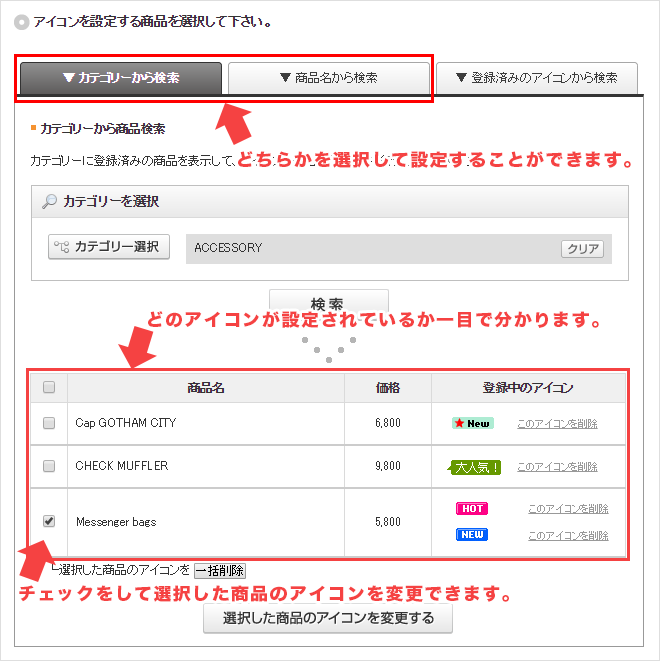Open 登録済みのアイコンから検索 tab
The width and height of the screenshot is (660, 661).
[537, 78]
